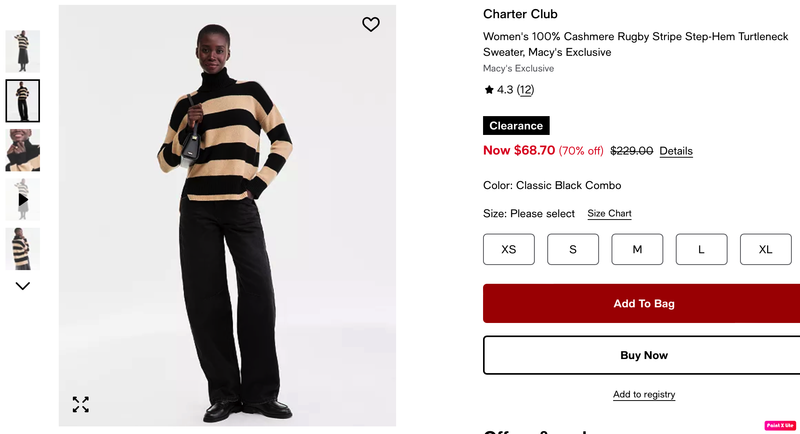The height and width of the screenshot is (434, 800).
Task: Select size M
Action: (637, 249)
